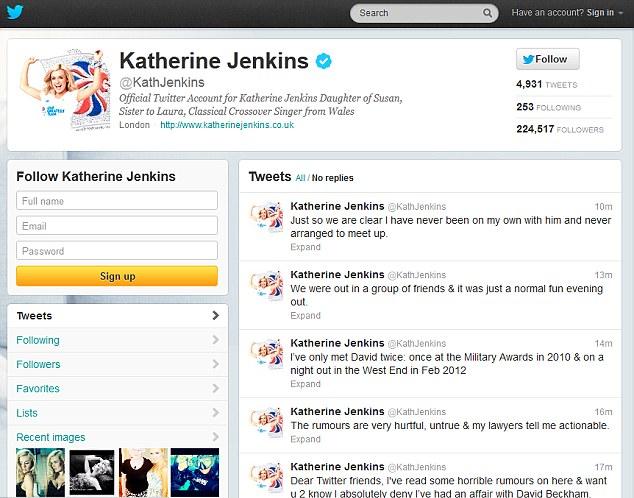Screen dimensions: 634x498
Task: Select Tweets in the sidebar menu
Action: (118, 316)
